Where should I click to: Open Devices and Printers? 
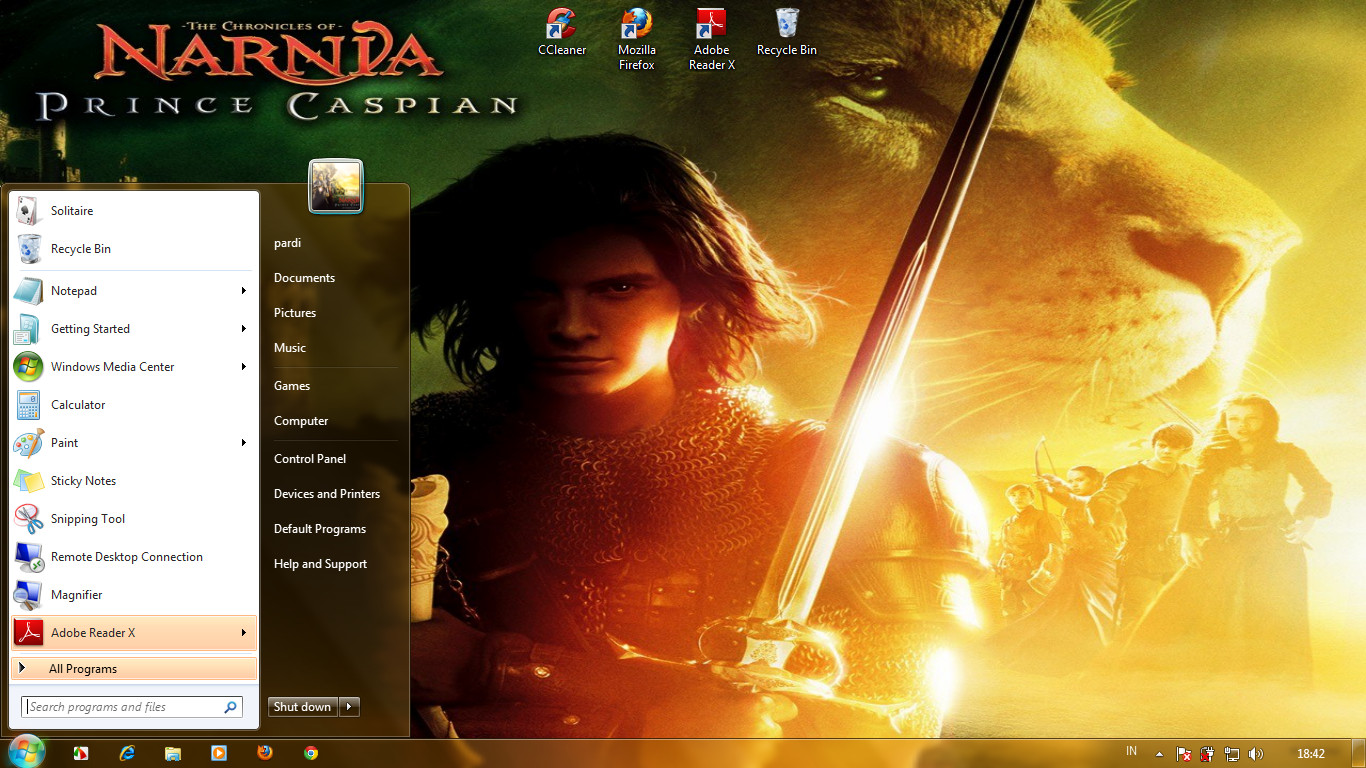329,494
